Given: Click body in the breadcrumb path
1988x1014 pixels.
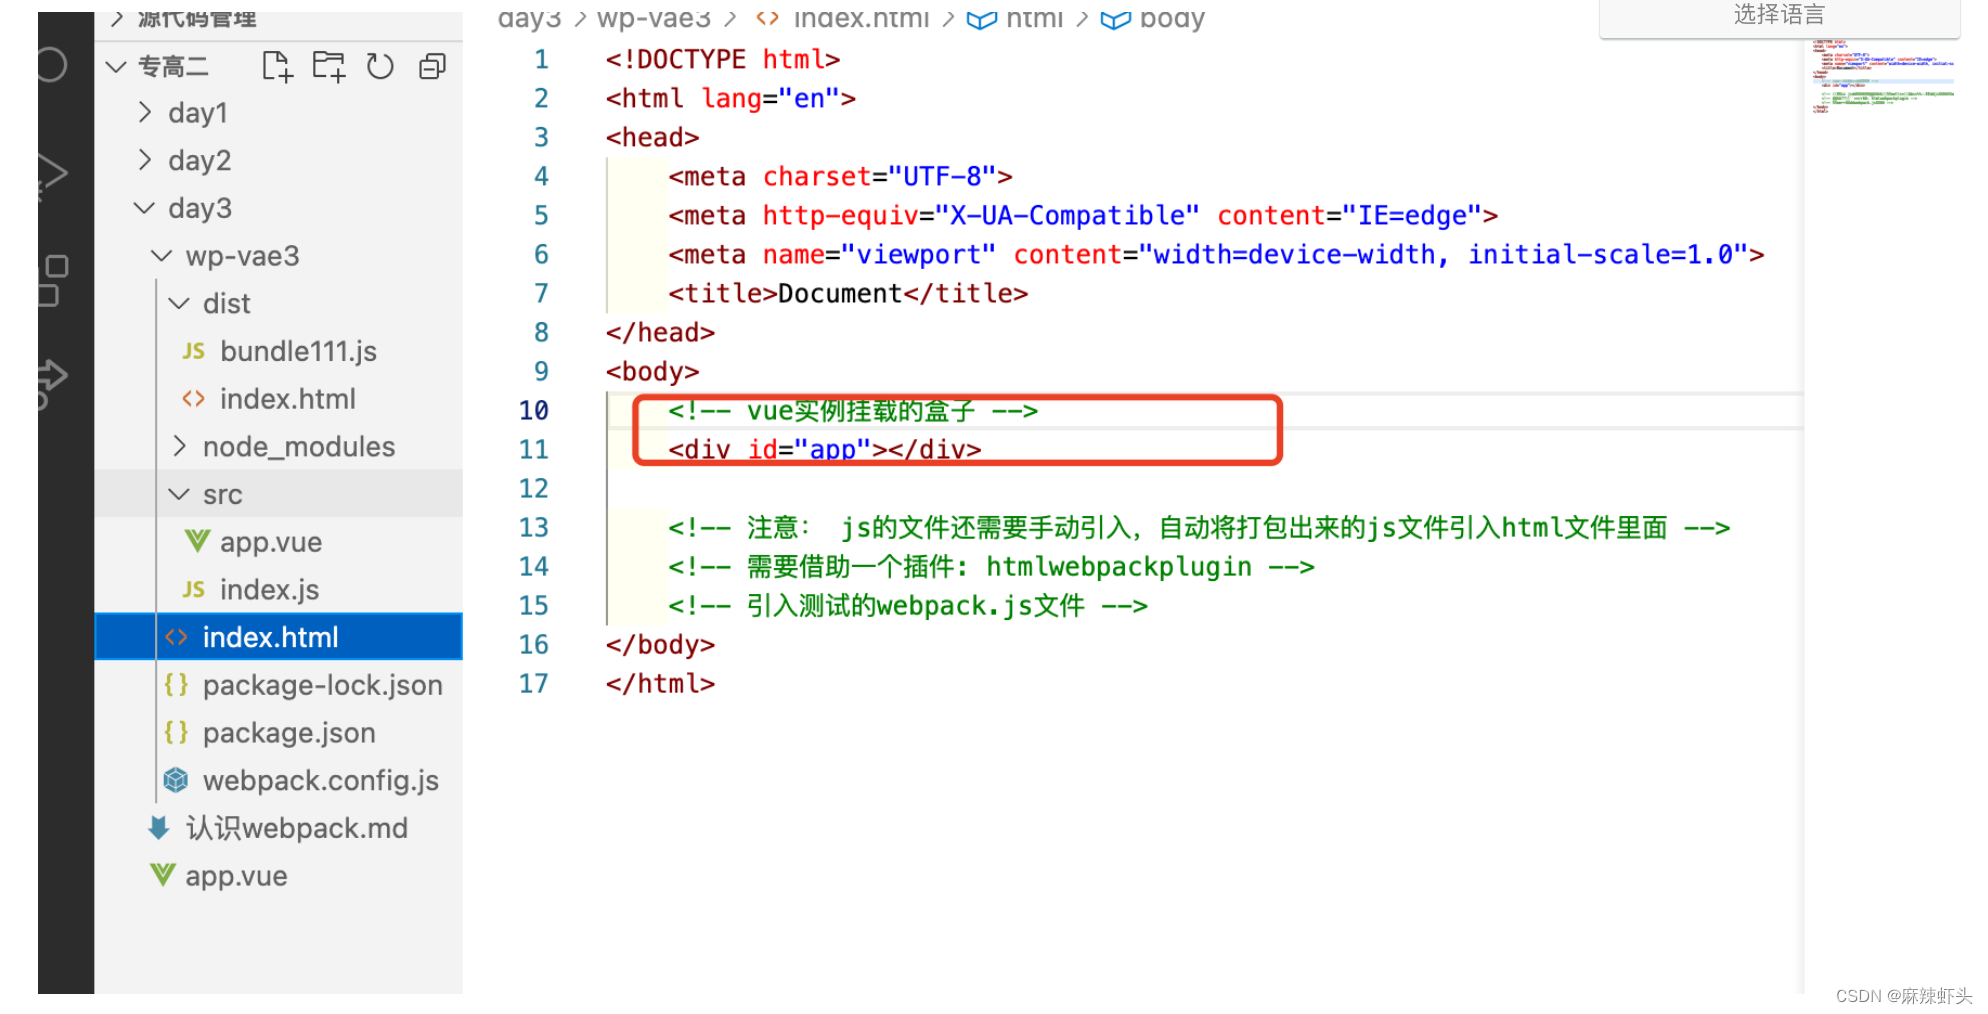Looking at the screenshot, I should tap(1172, 17).
